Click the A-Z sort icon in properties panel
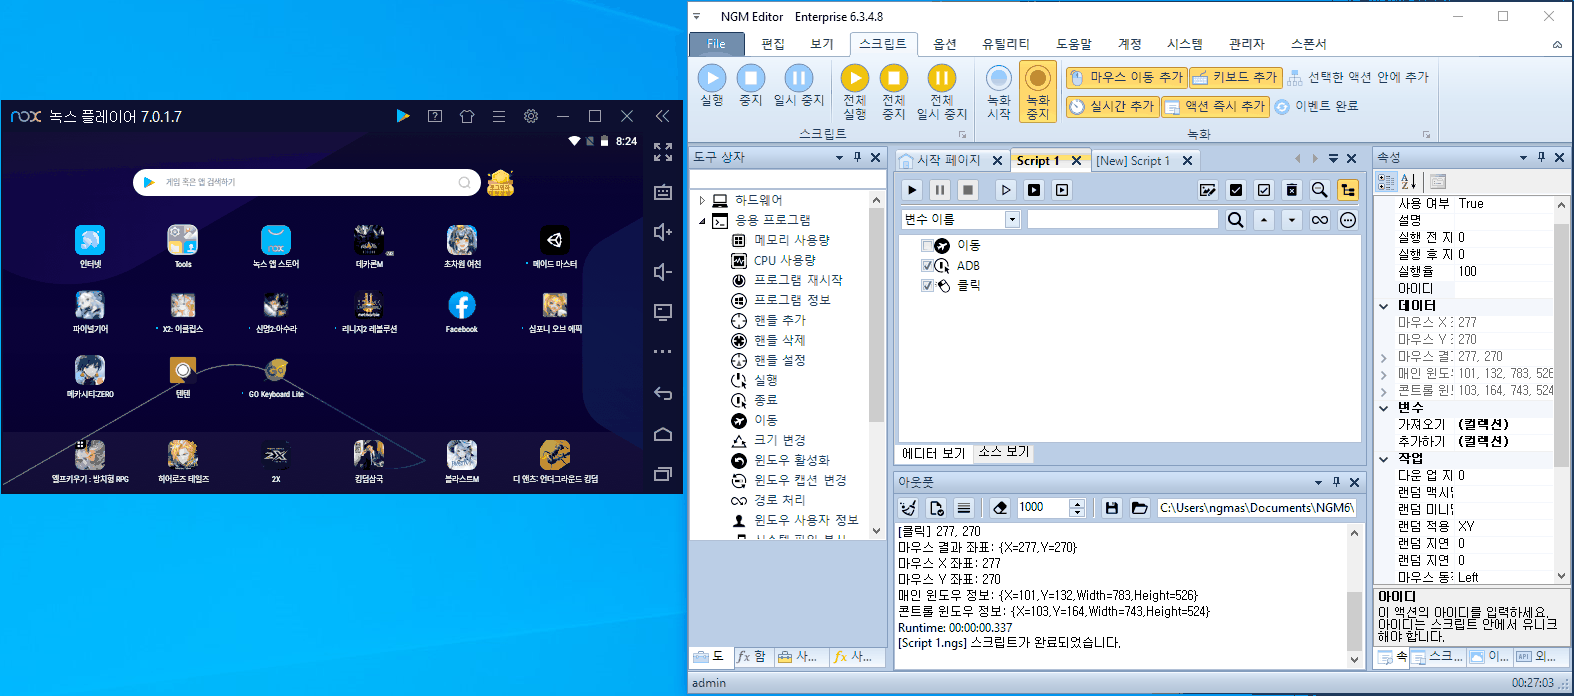1574x696 pixels. [1409, 181]
